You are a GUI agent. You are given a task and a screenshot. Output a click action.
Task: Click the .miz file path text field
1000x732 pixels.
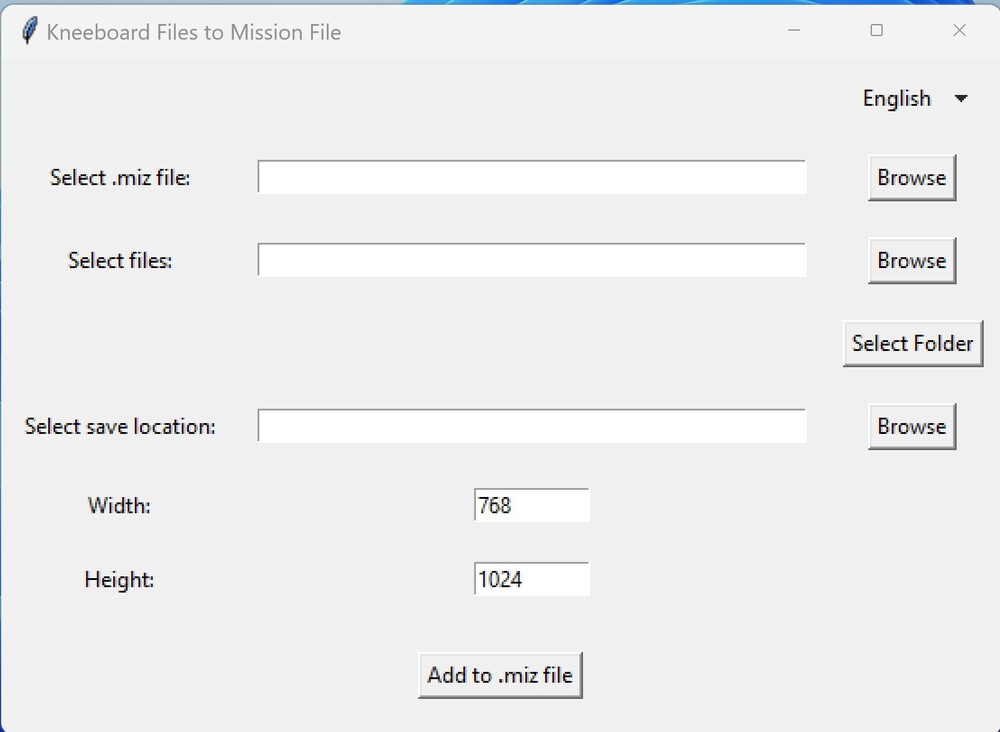[531, 177]
